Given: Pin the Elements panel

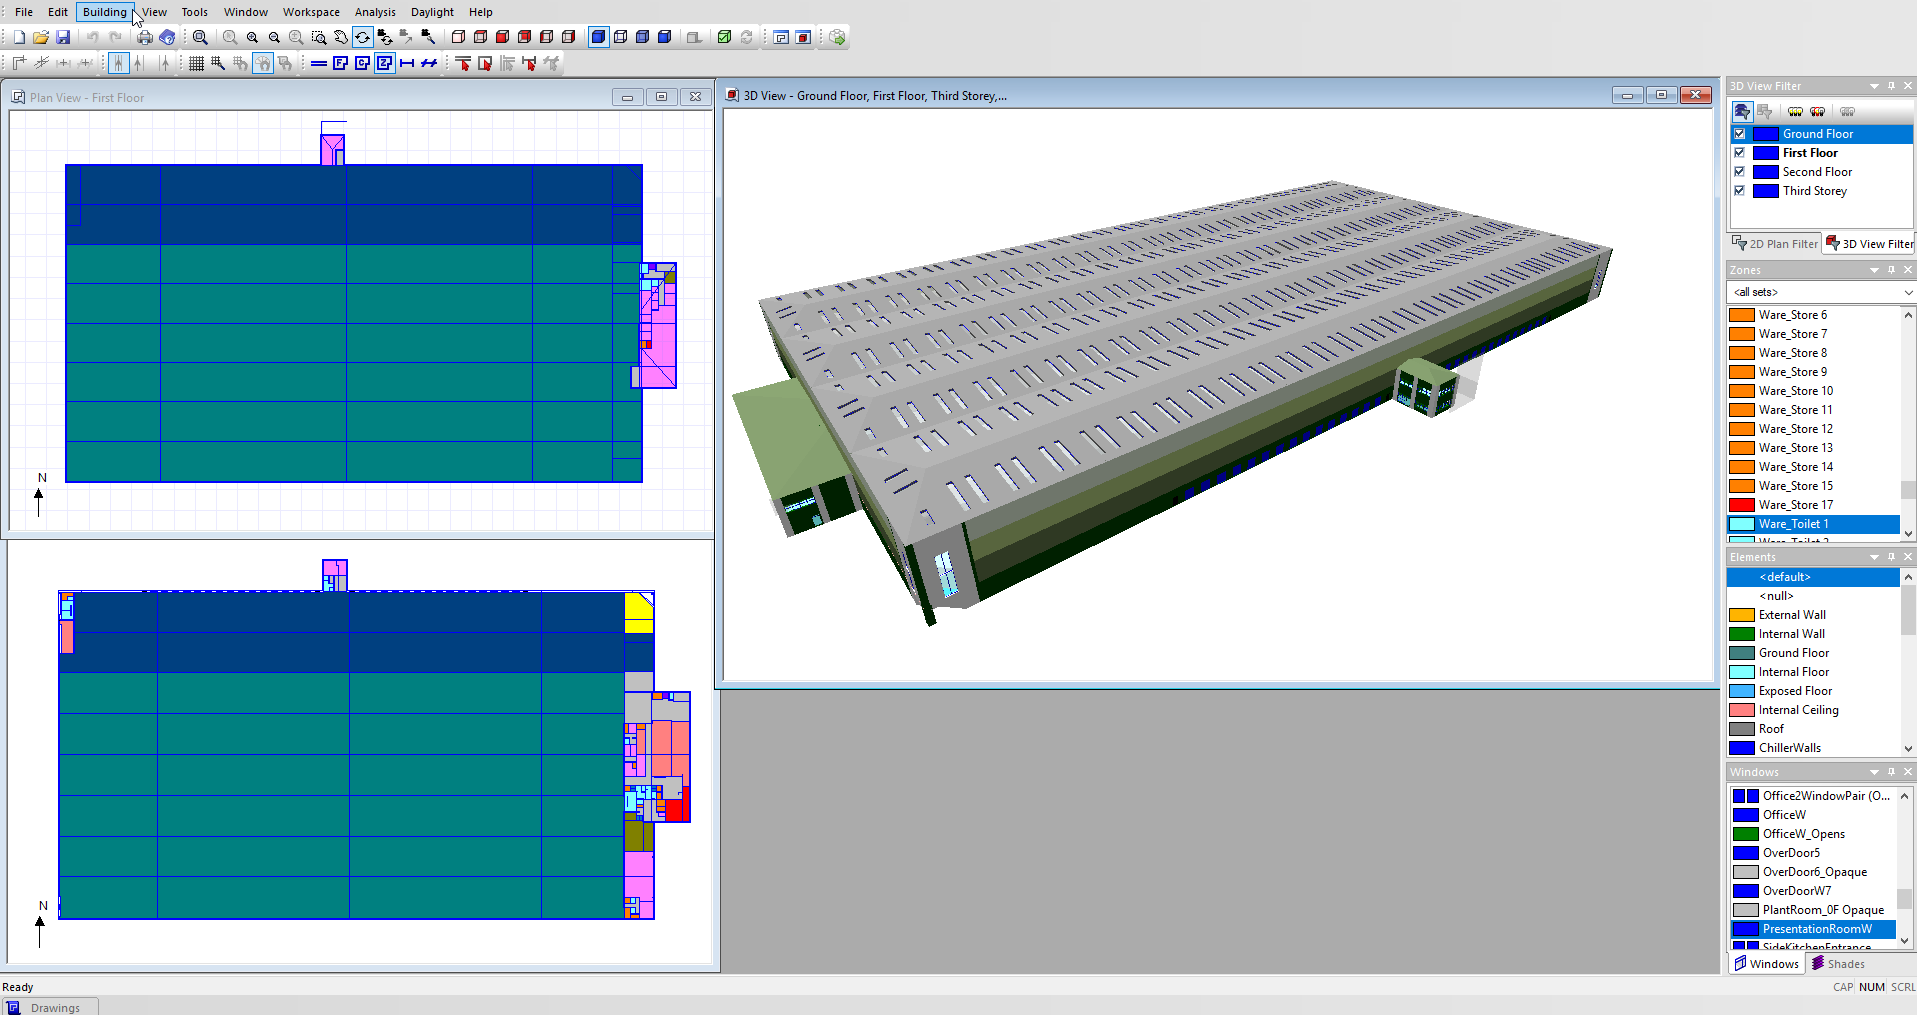Looking at the screenshot, I should (1891, 557).
